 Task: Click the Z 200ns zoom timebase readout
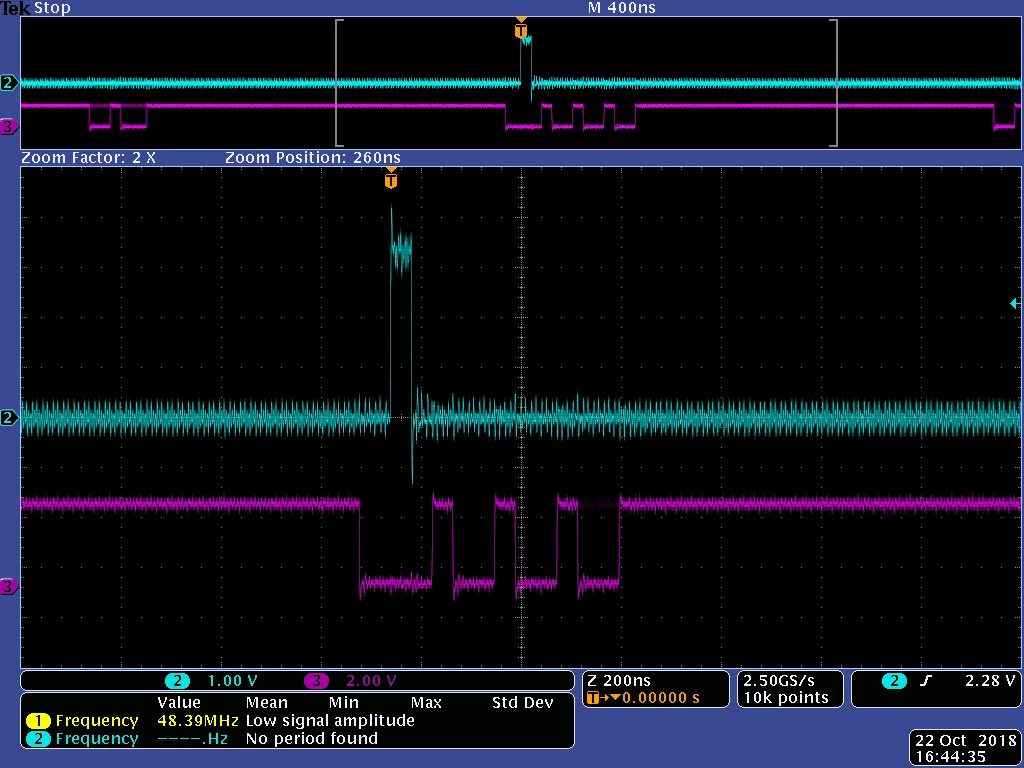coord(619,680)
